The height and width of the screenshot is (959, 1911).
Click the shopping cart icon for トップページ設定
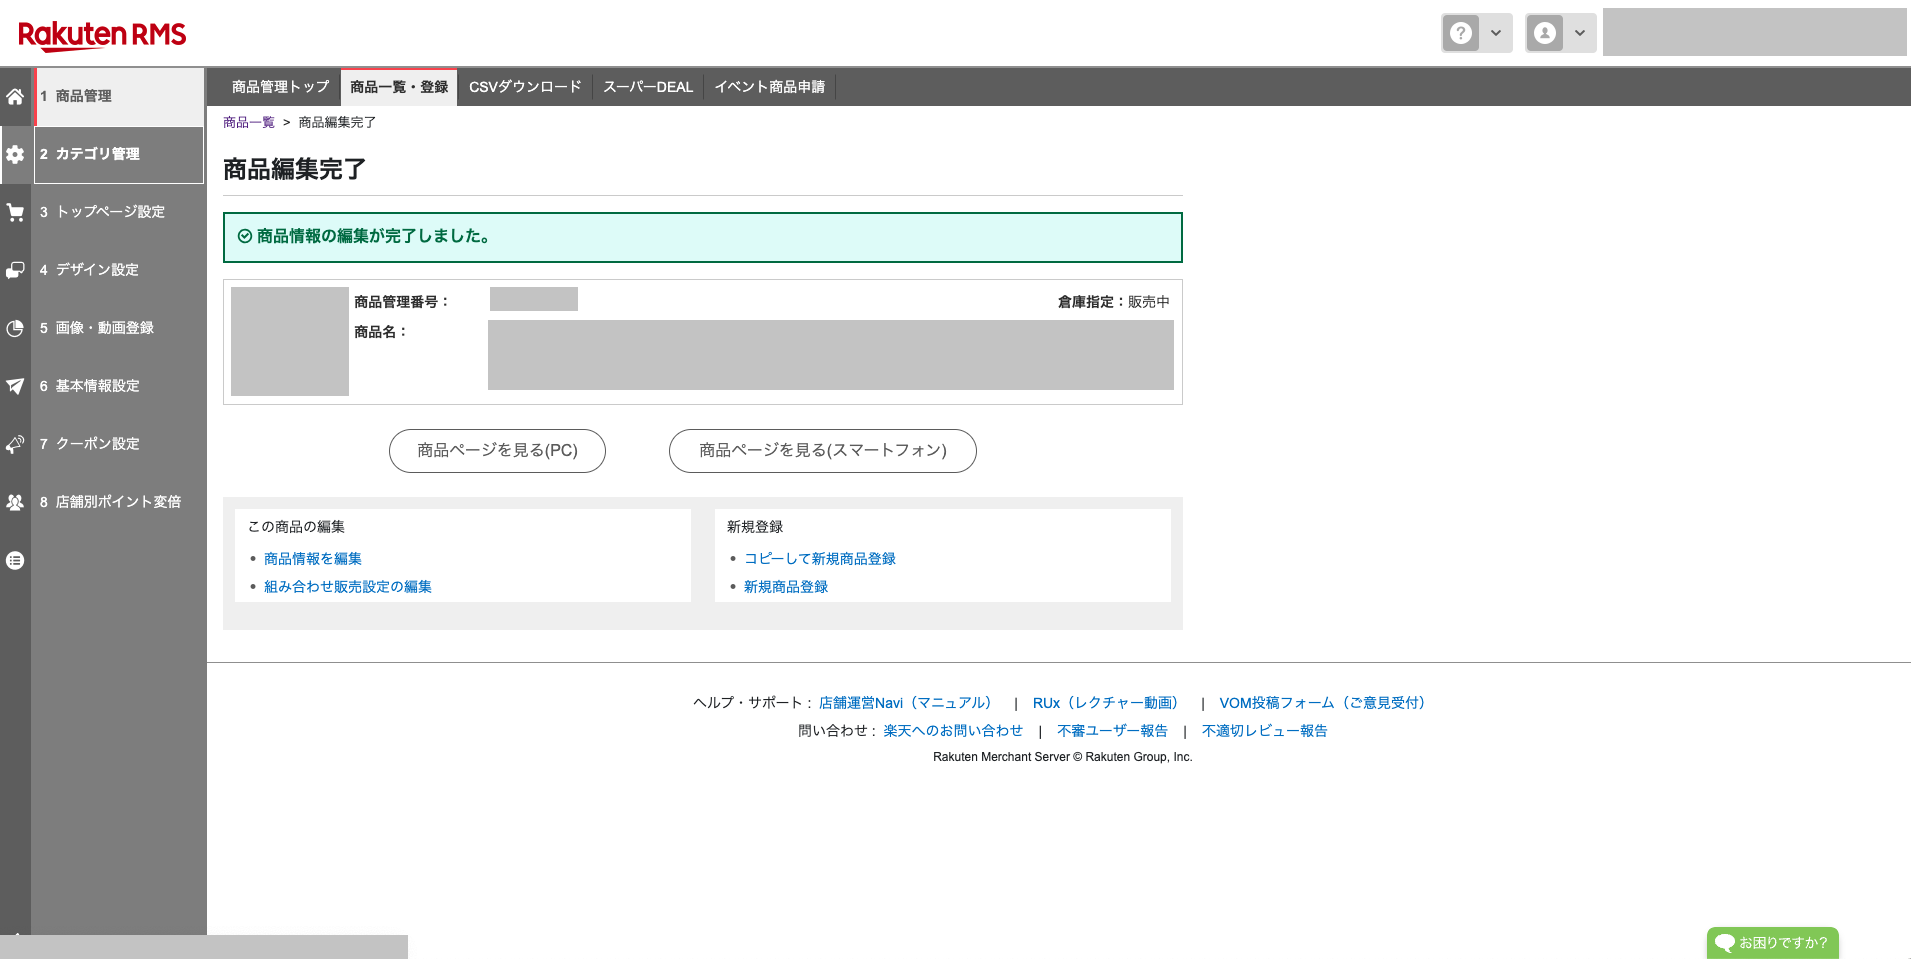click(x=15, y=212)
